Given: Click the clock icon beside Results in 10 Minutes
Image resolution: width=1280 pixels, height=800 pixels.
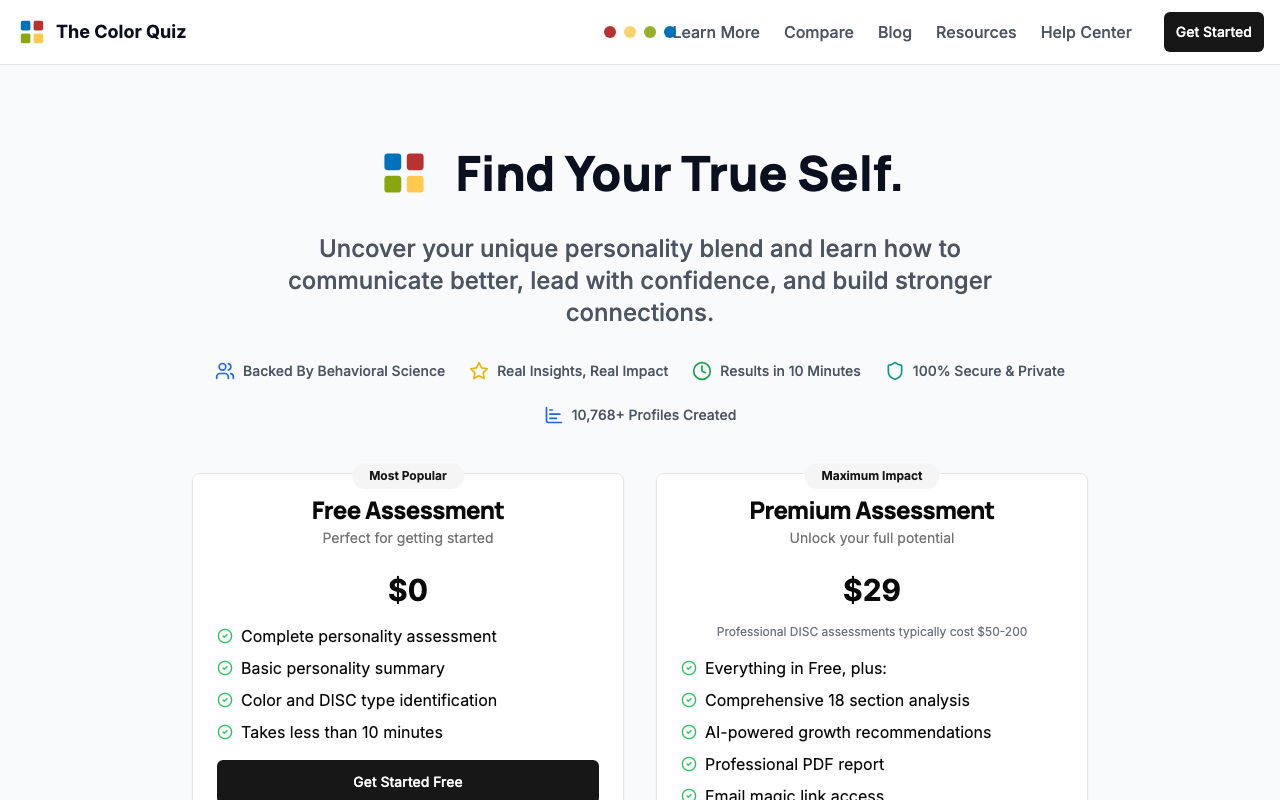Looking at the screenshot, I should 702,371.
